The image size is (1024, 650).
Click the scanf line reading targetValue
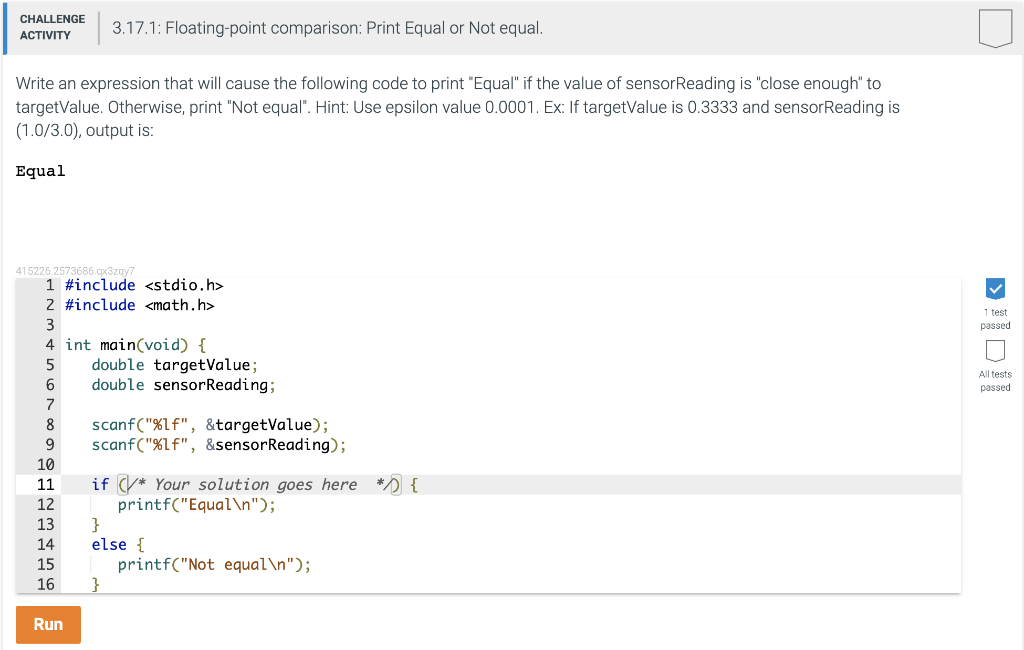click(x=210, y=425)
